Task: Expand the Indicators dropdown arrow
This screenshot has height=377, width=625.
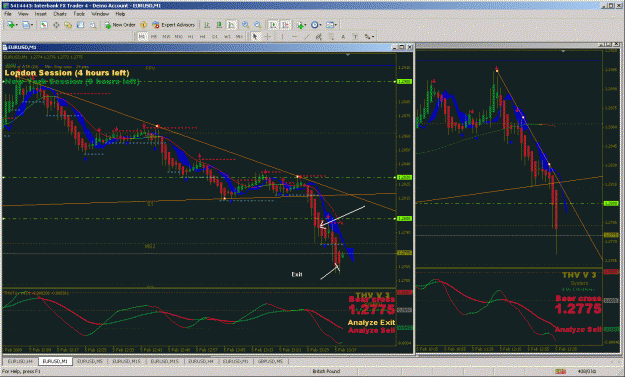Action: pyautogui.click(x=305, y=25)
